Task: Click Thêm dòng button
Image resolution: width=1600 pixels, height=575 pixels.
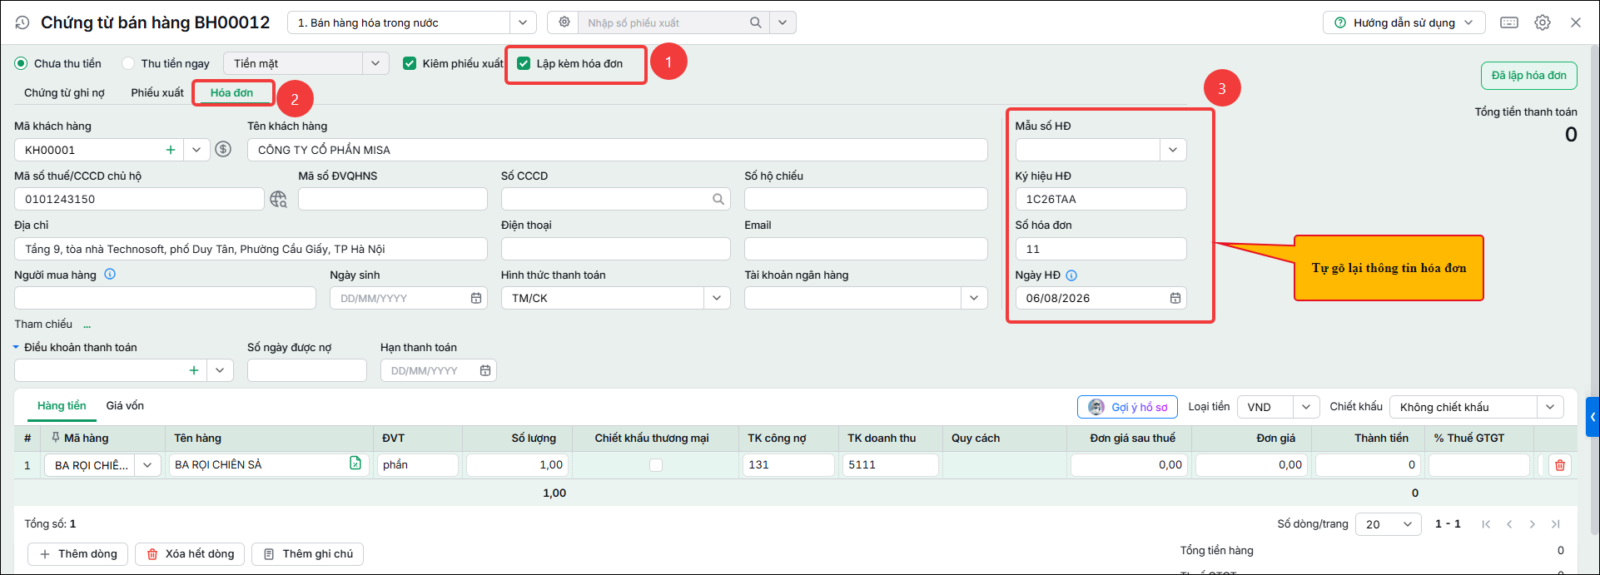Action: (x=78, y=554)
